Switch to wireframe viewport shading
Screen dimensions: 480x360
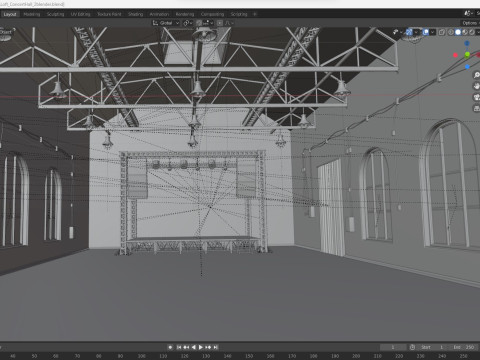(x=451, y=32)
